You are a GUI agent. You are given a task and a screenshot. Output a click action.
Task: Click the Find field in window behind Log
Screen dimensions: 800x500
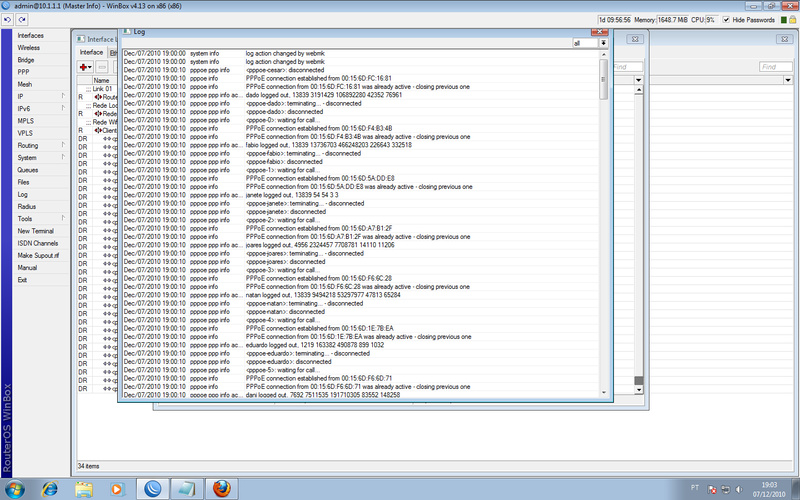(628, 67)
